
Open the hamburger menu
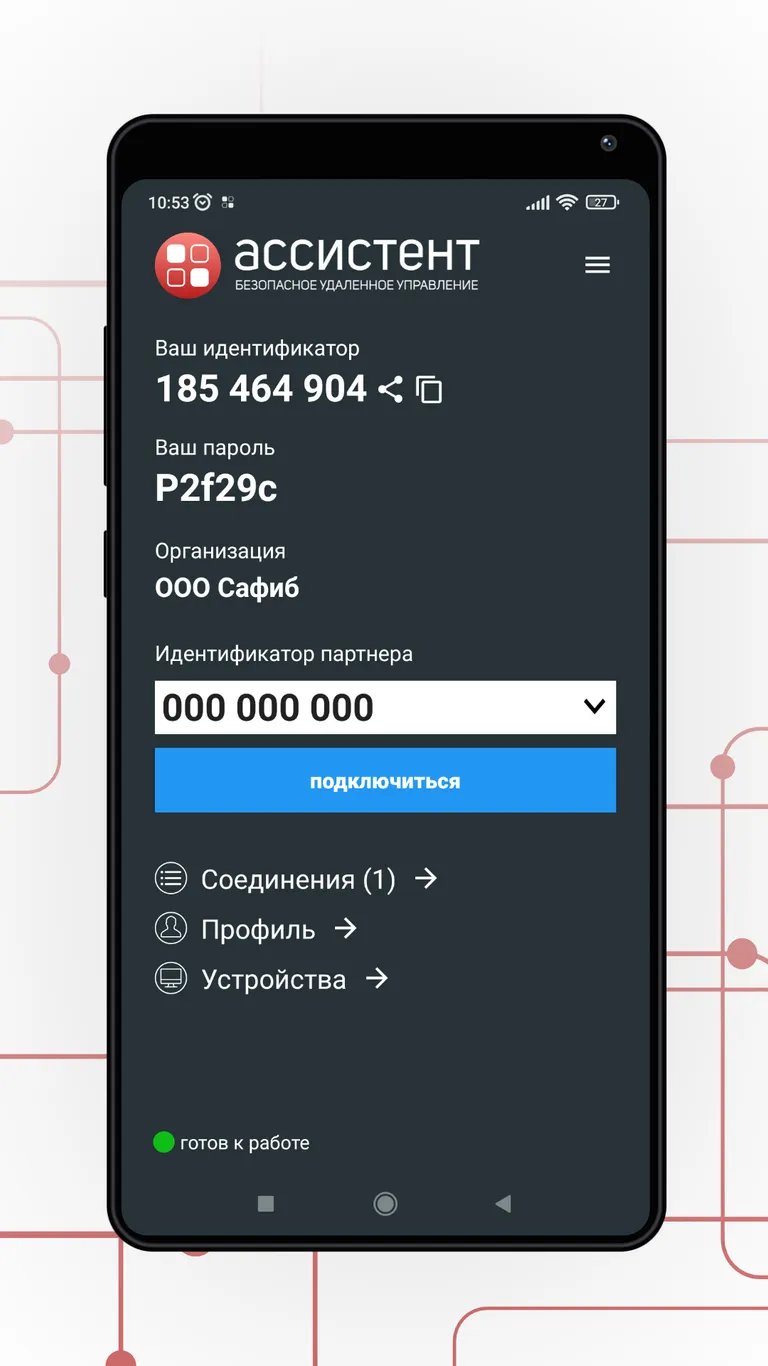(x=597, y=265)
